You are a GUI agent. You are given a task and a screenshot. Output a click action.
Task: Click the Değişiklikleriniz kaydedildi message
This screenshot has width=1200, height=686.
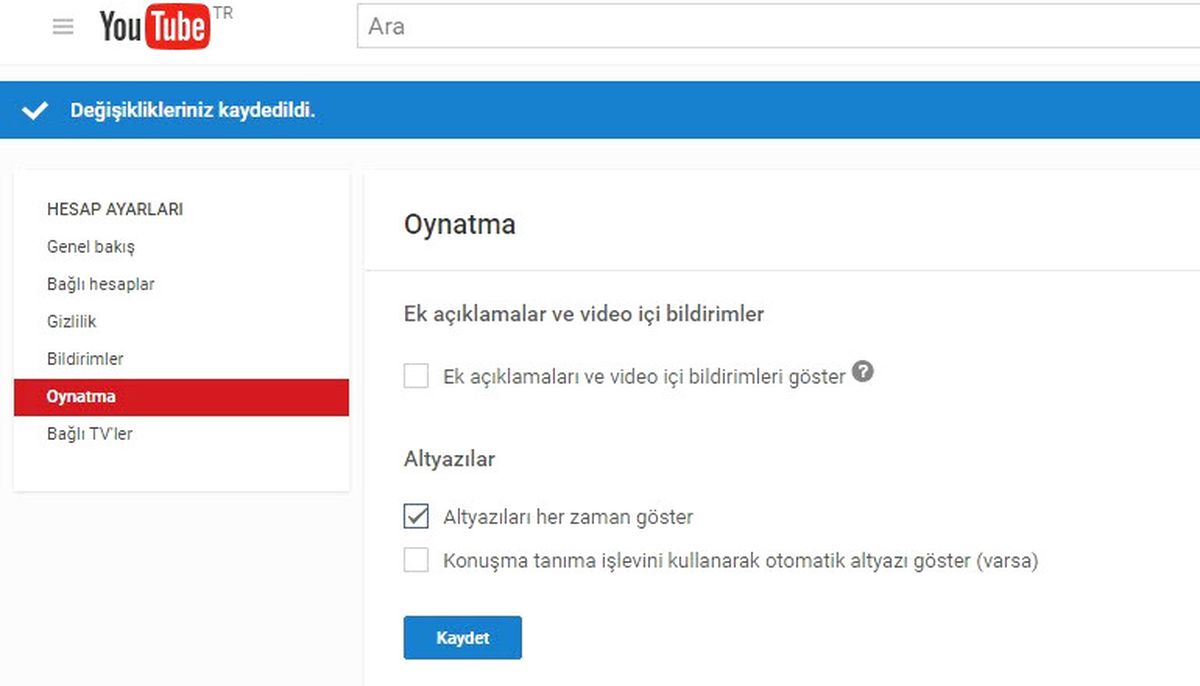[193, 110]
